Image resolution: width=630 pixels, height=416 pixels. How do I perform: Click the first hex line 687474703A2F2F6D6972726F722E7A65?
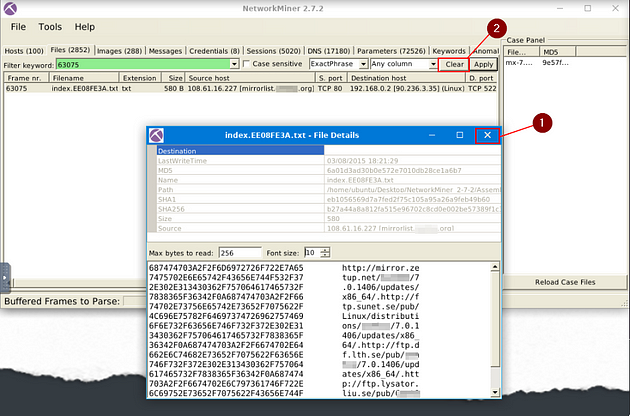tap(226, 268)
